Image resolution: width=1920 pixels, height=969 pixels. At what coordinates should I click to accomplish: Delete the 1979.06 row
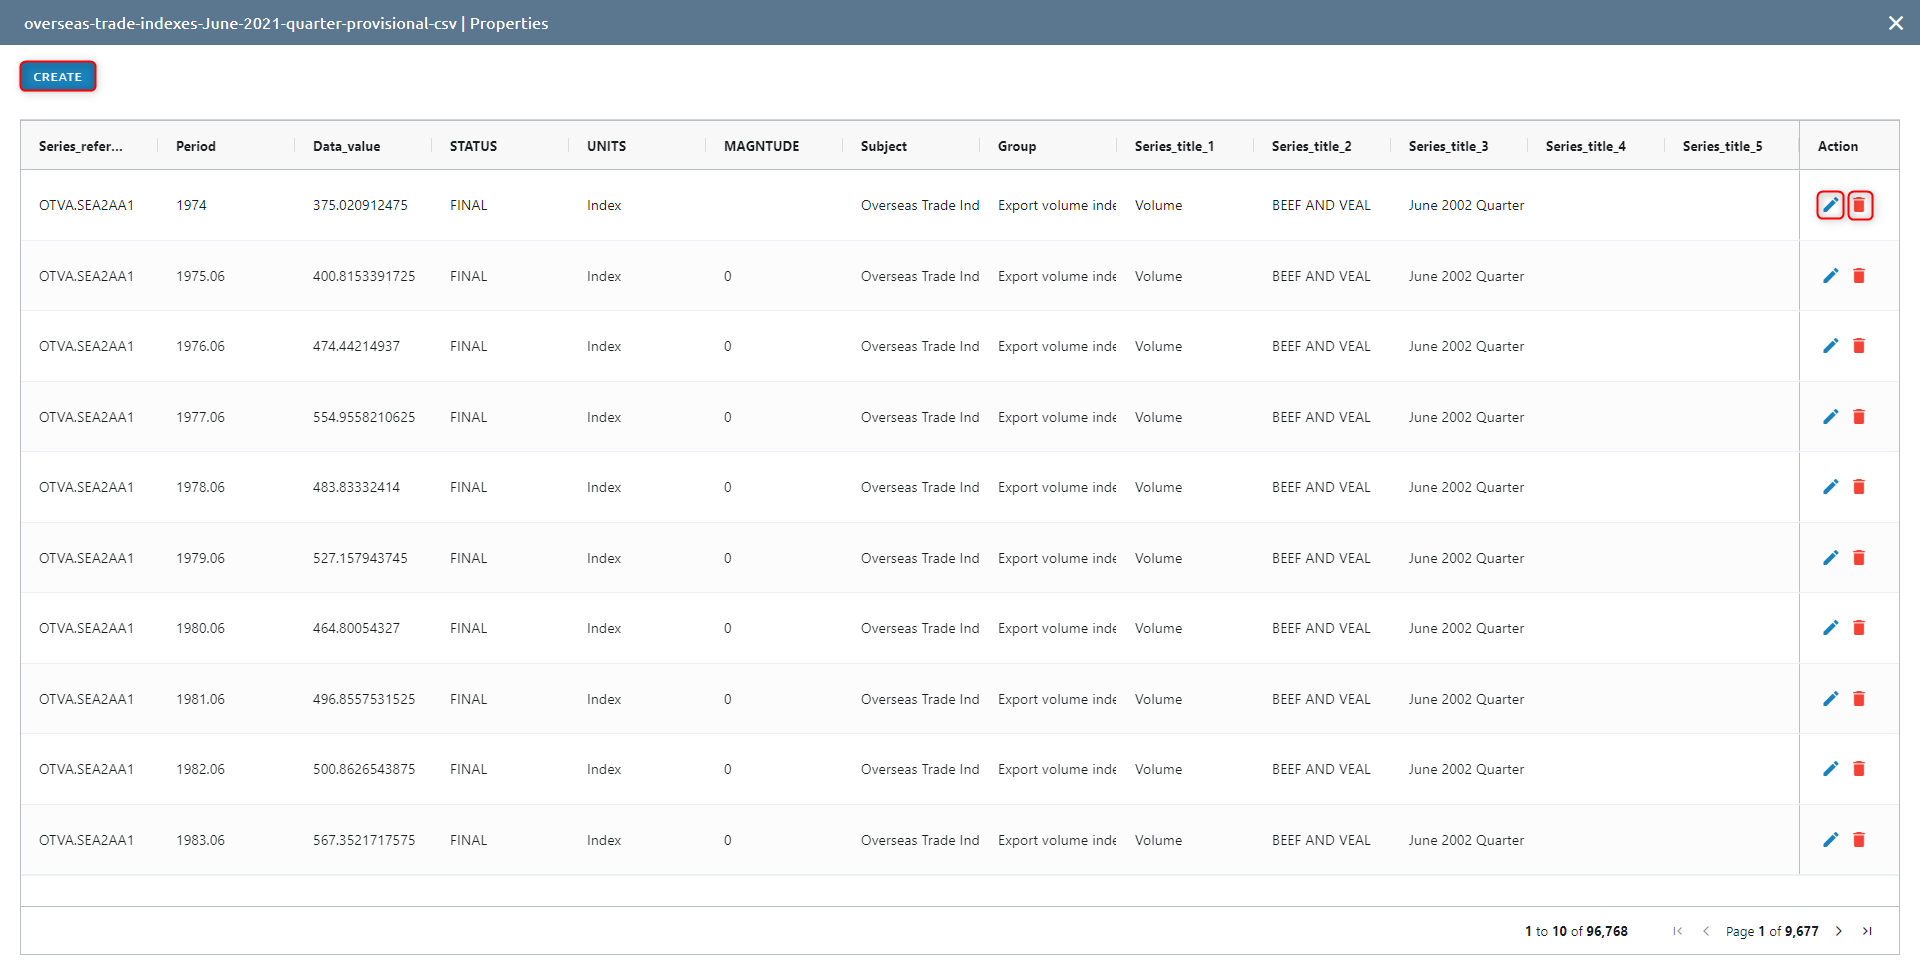point(1859,558)
